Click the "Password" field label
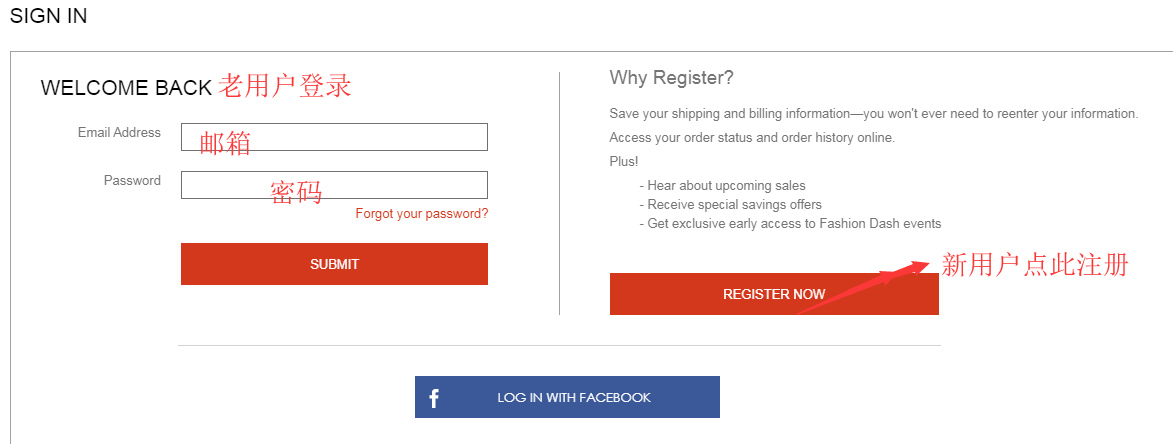 pyautogui.click(x=132, y=181)
